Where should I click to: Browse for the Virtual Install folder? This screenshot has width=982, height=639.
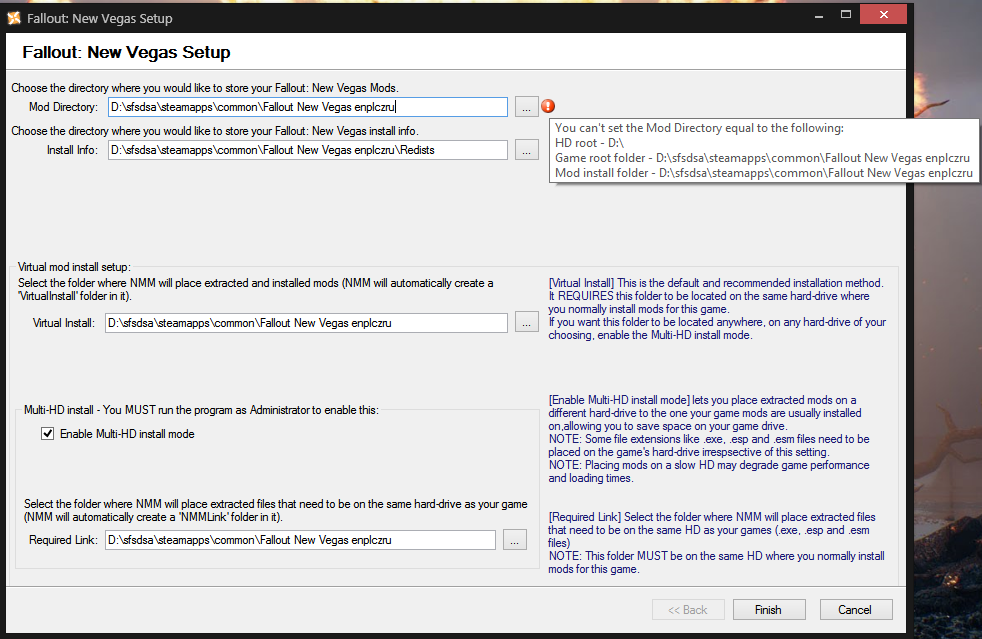(527, 323)
